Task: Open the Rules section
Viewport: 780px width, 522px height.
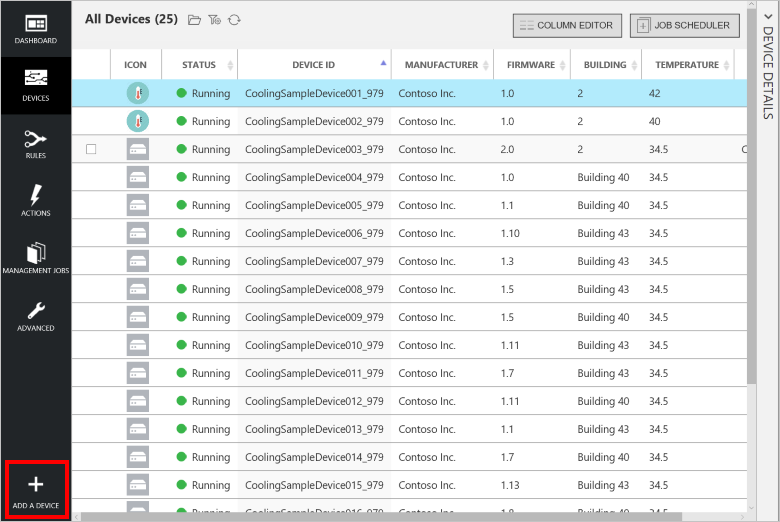Action: 36,143
